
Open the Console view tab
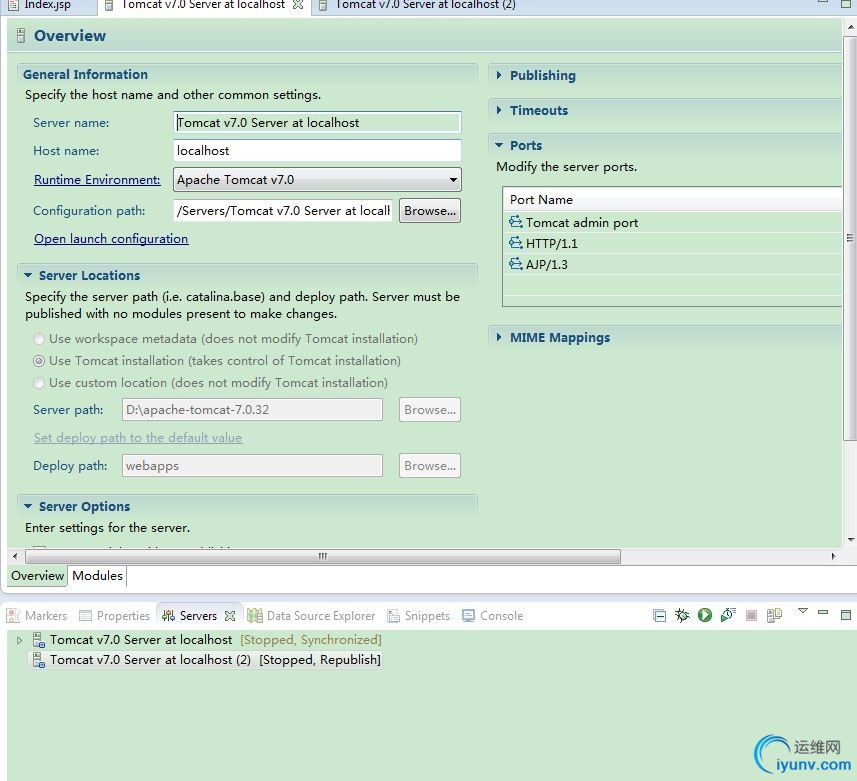492,616
